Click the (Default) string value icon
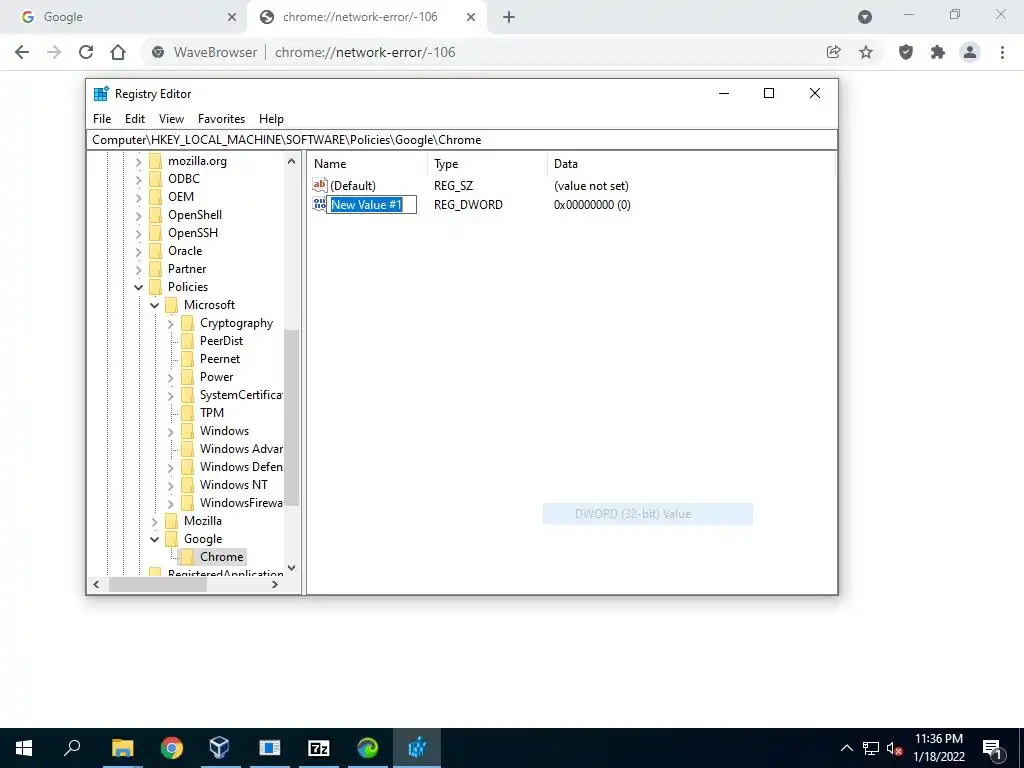Screen dimensions: 1024x768 (319, 185)
